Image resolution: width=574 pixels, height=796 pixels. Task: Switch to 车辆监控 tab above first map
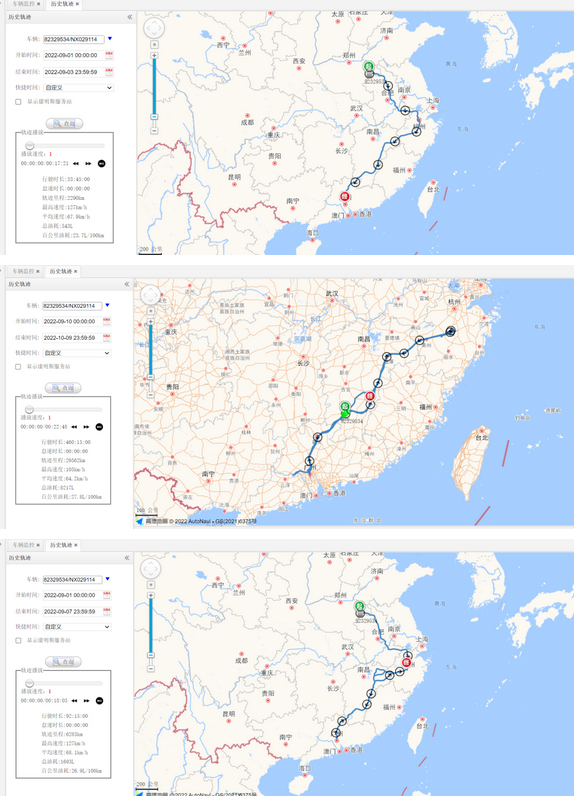(x=25, y=4)
